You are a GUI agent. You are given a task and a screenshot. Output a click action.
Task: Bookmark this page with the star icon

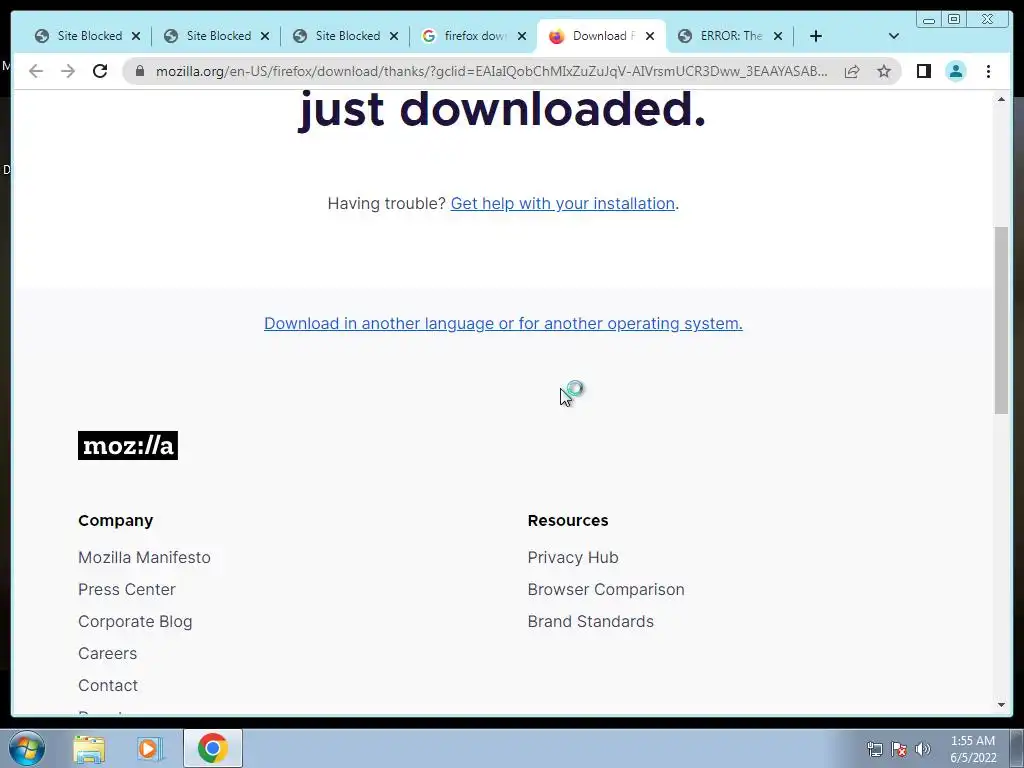click(884, 71)
